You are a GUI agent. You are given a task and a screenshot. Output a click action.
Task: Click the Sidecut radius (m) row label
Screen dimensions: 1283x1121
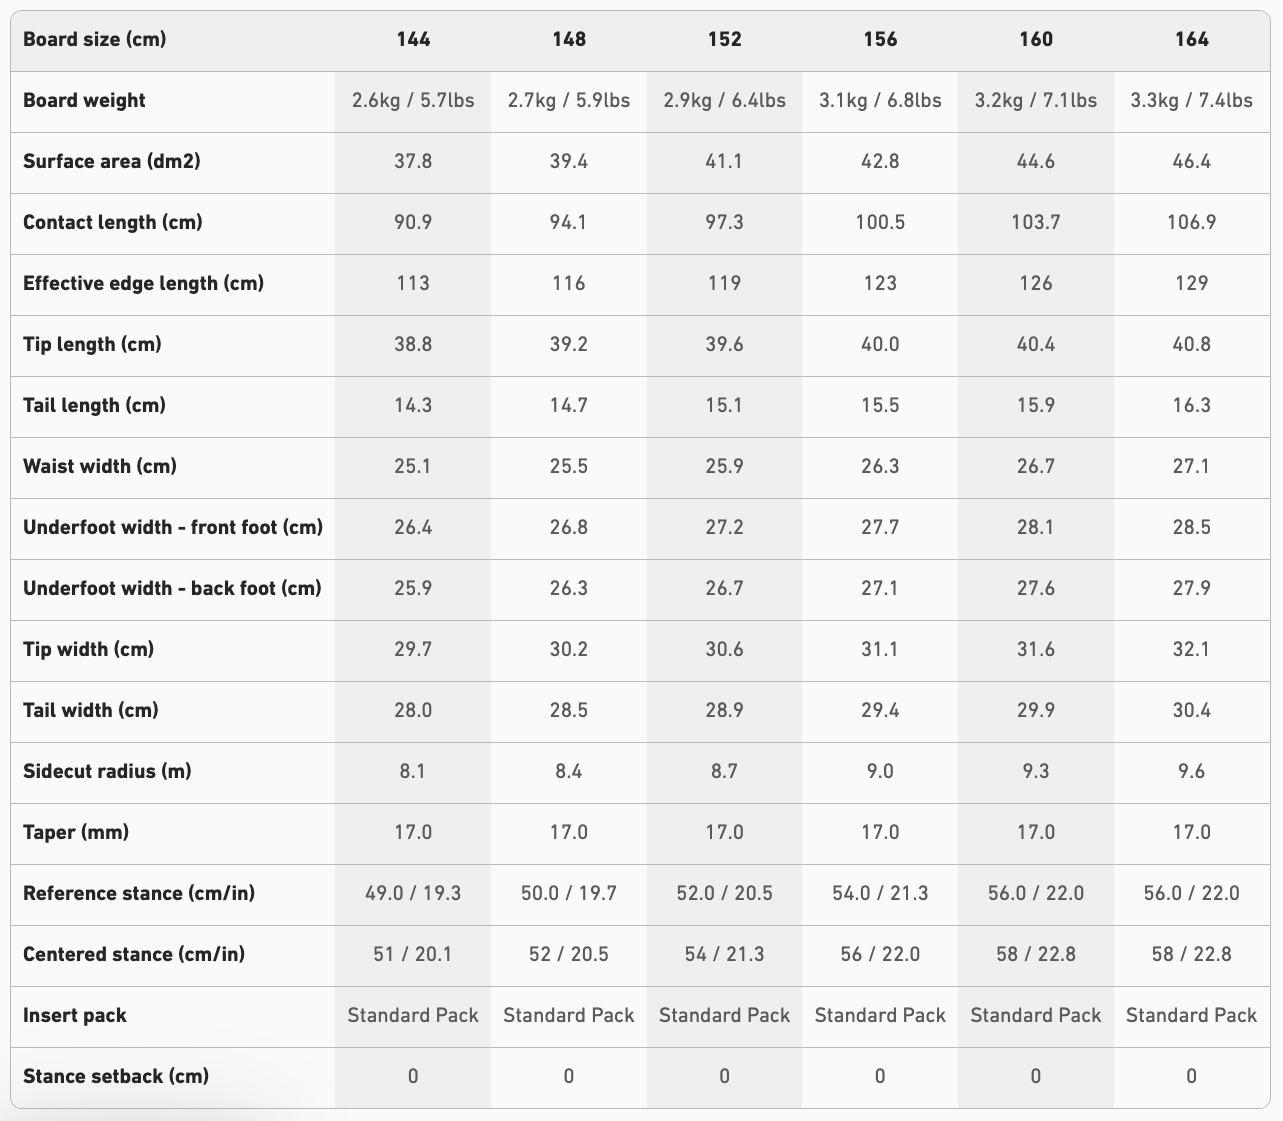click(x=107, y=771)
